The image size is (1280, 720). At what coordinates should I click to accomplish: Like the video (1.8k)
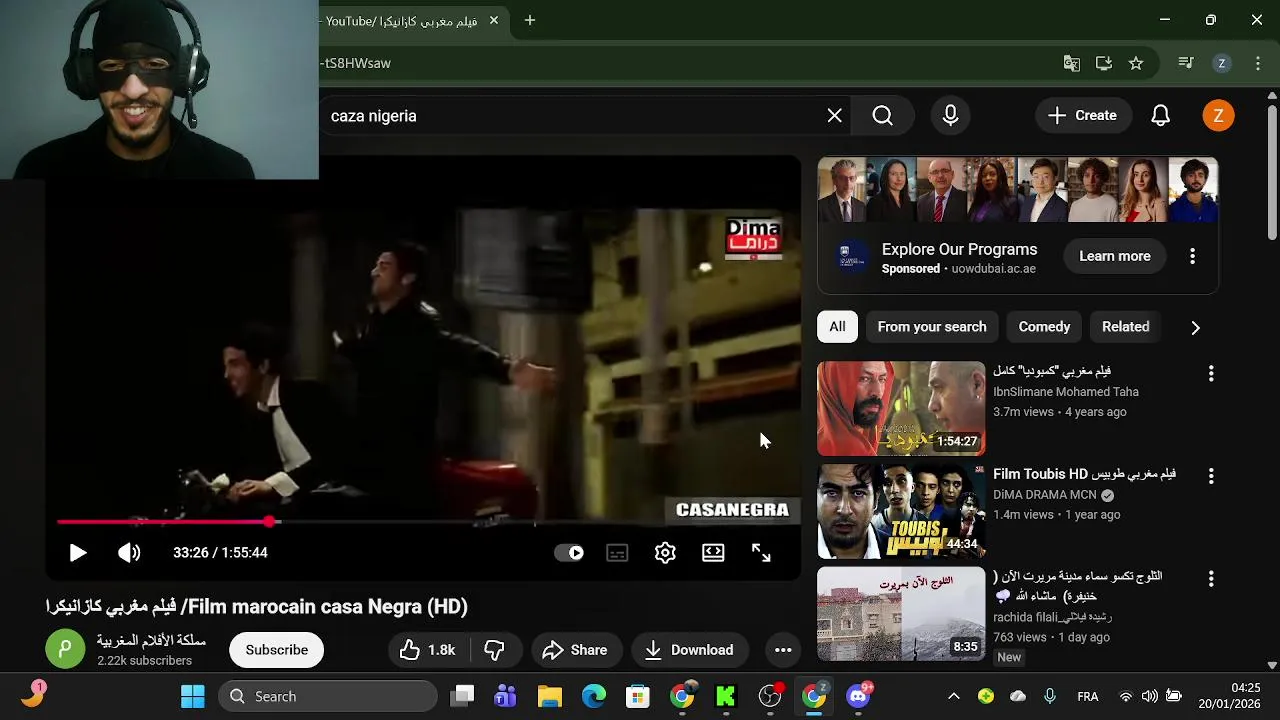click(x=427, y=650)
